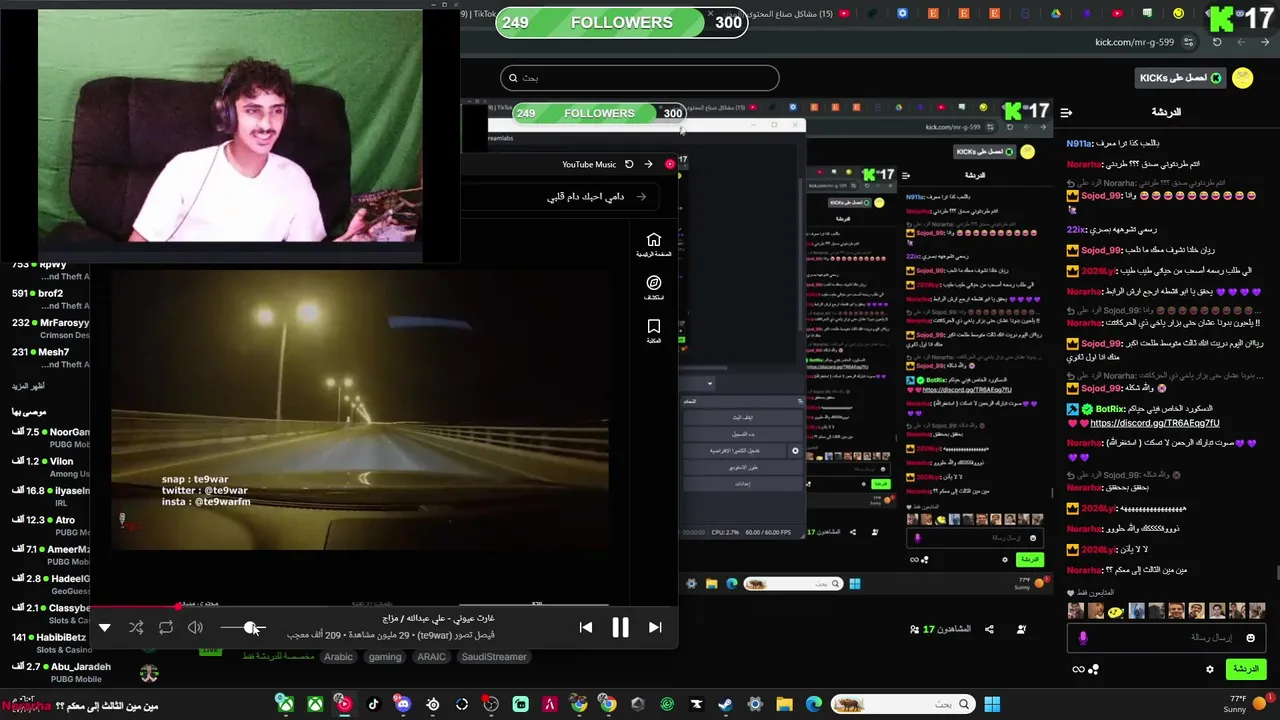Click the user icon right of share
The width and height of the screenshot is (1280, 720).
1021,629
